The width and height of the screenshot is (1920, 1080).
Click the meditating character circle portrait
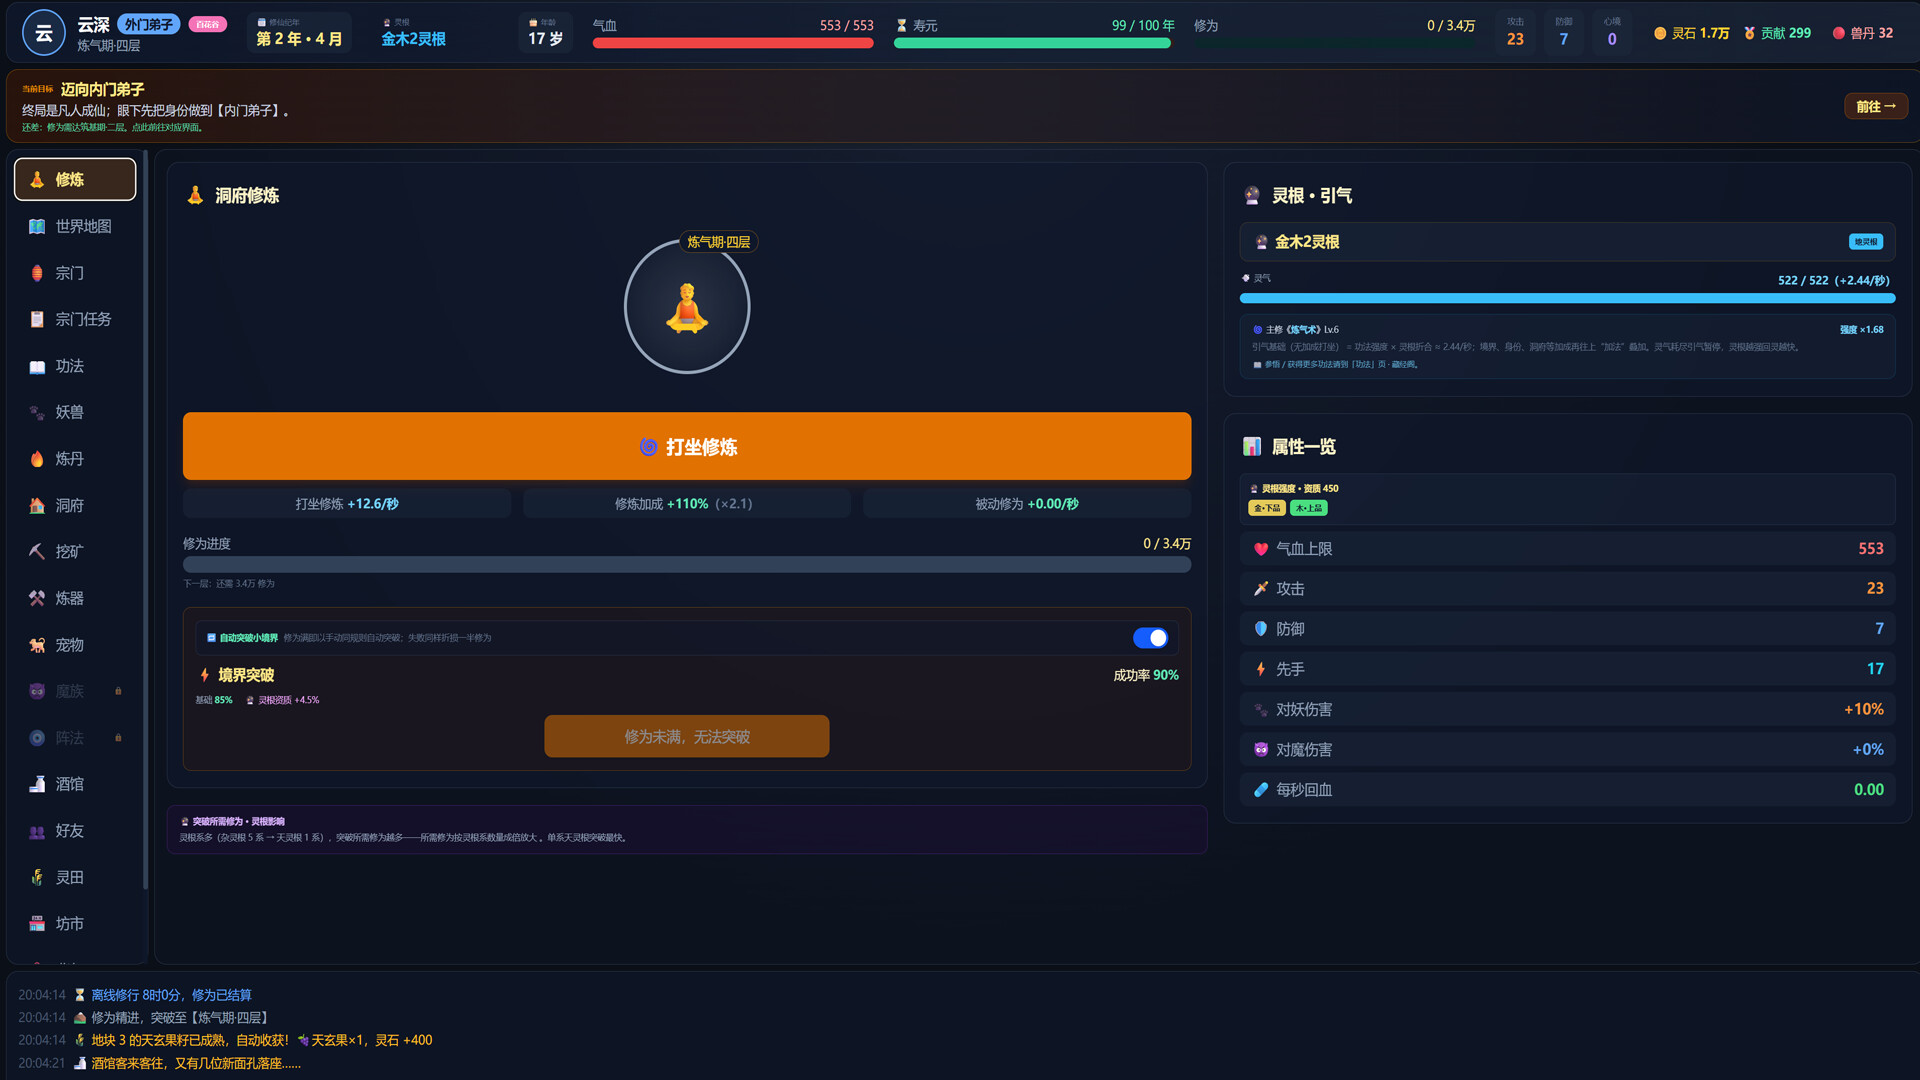tap(687, 307)
